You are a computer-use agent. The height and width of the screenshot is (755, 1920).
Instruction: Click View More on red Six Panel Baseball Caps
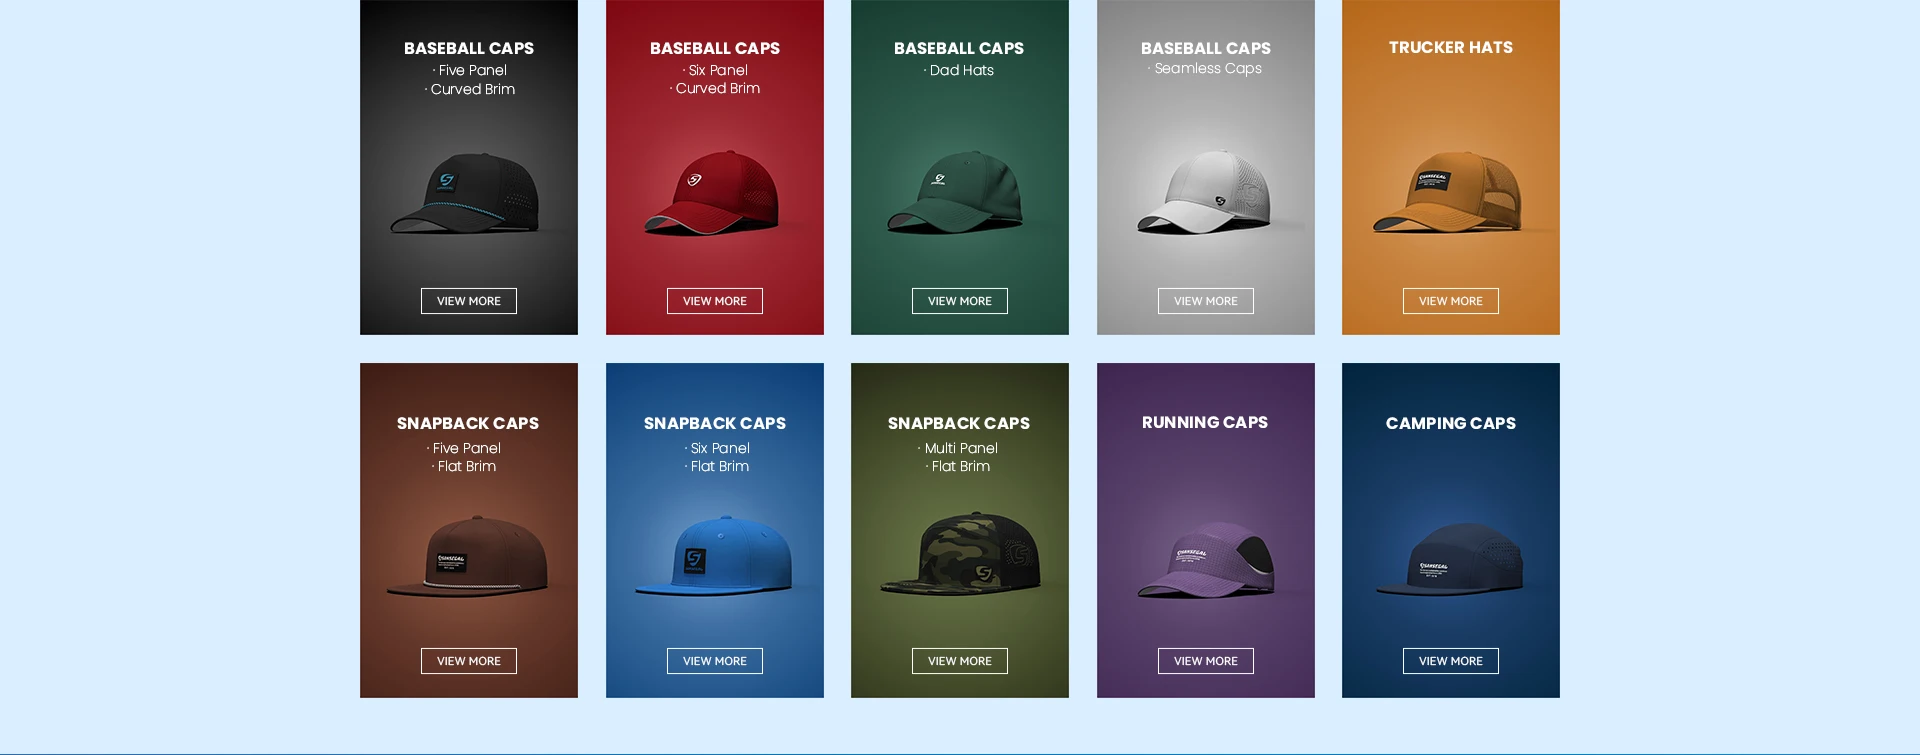point(714,301)
